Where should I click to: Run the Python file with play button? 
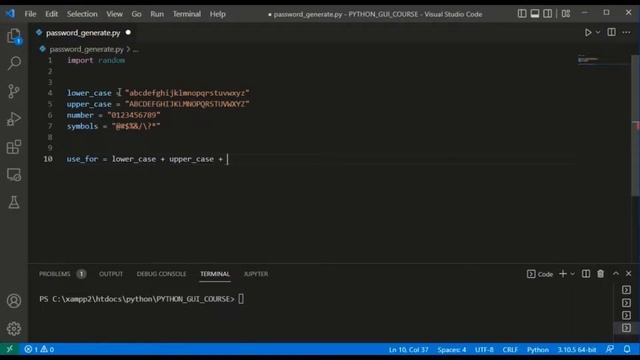(588, 32)
